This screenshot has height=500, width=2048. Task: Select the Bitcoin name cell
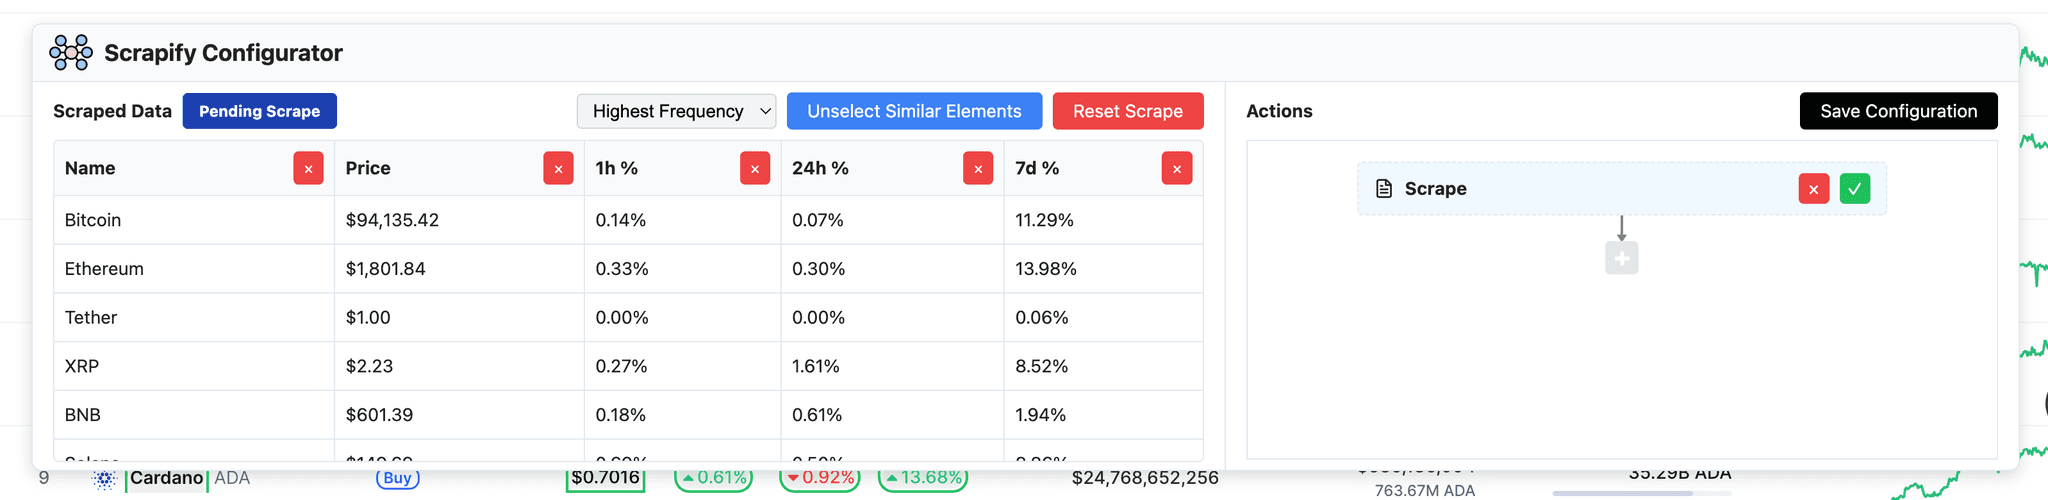click(194, 220)
